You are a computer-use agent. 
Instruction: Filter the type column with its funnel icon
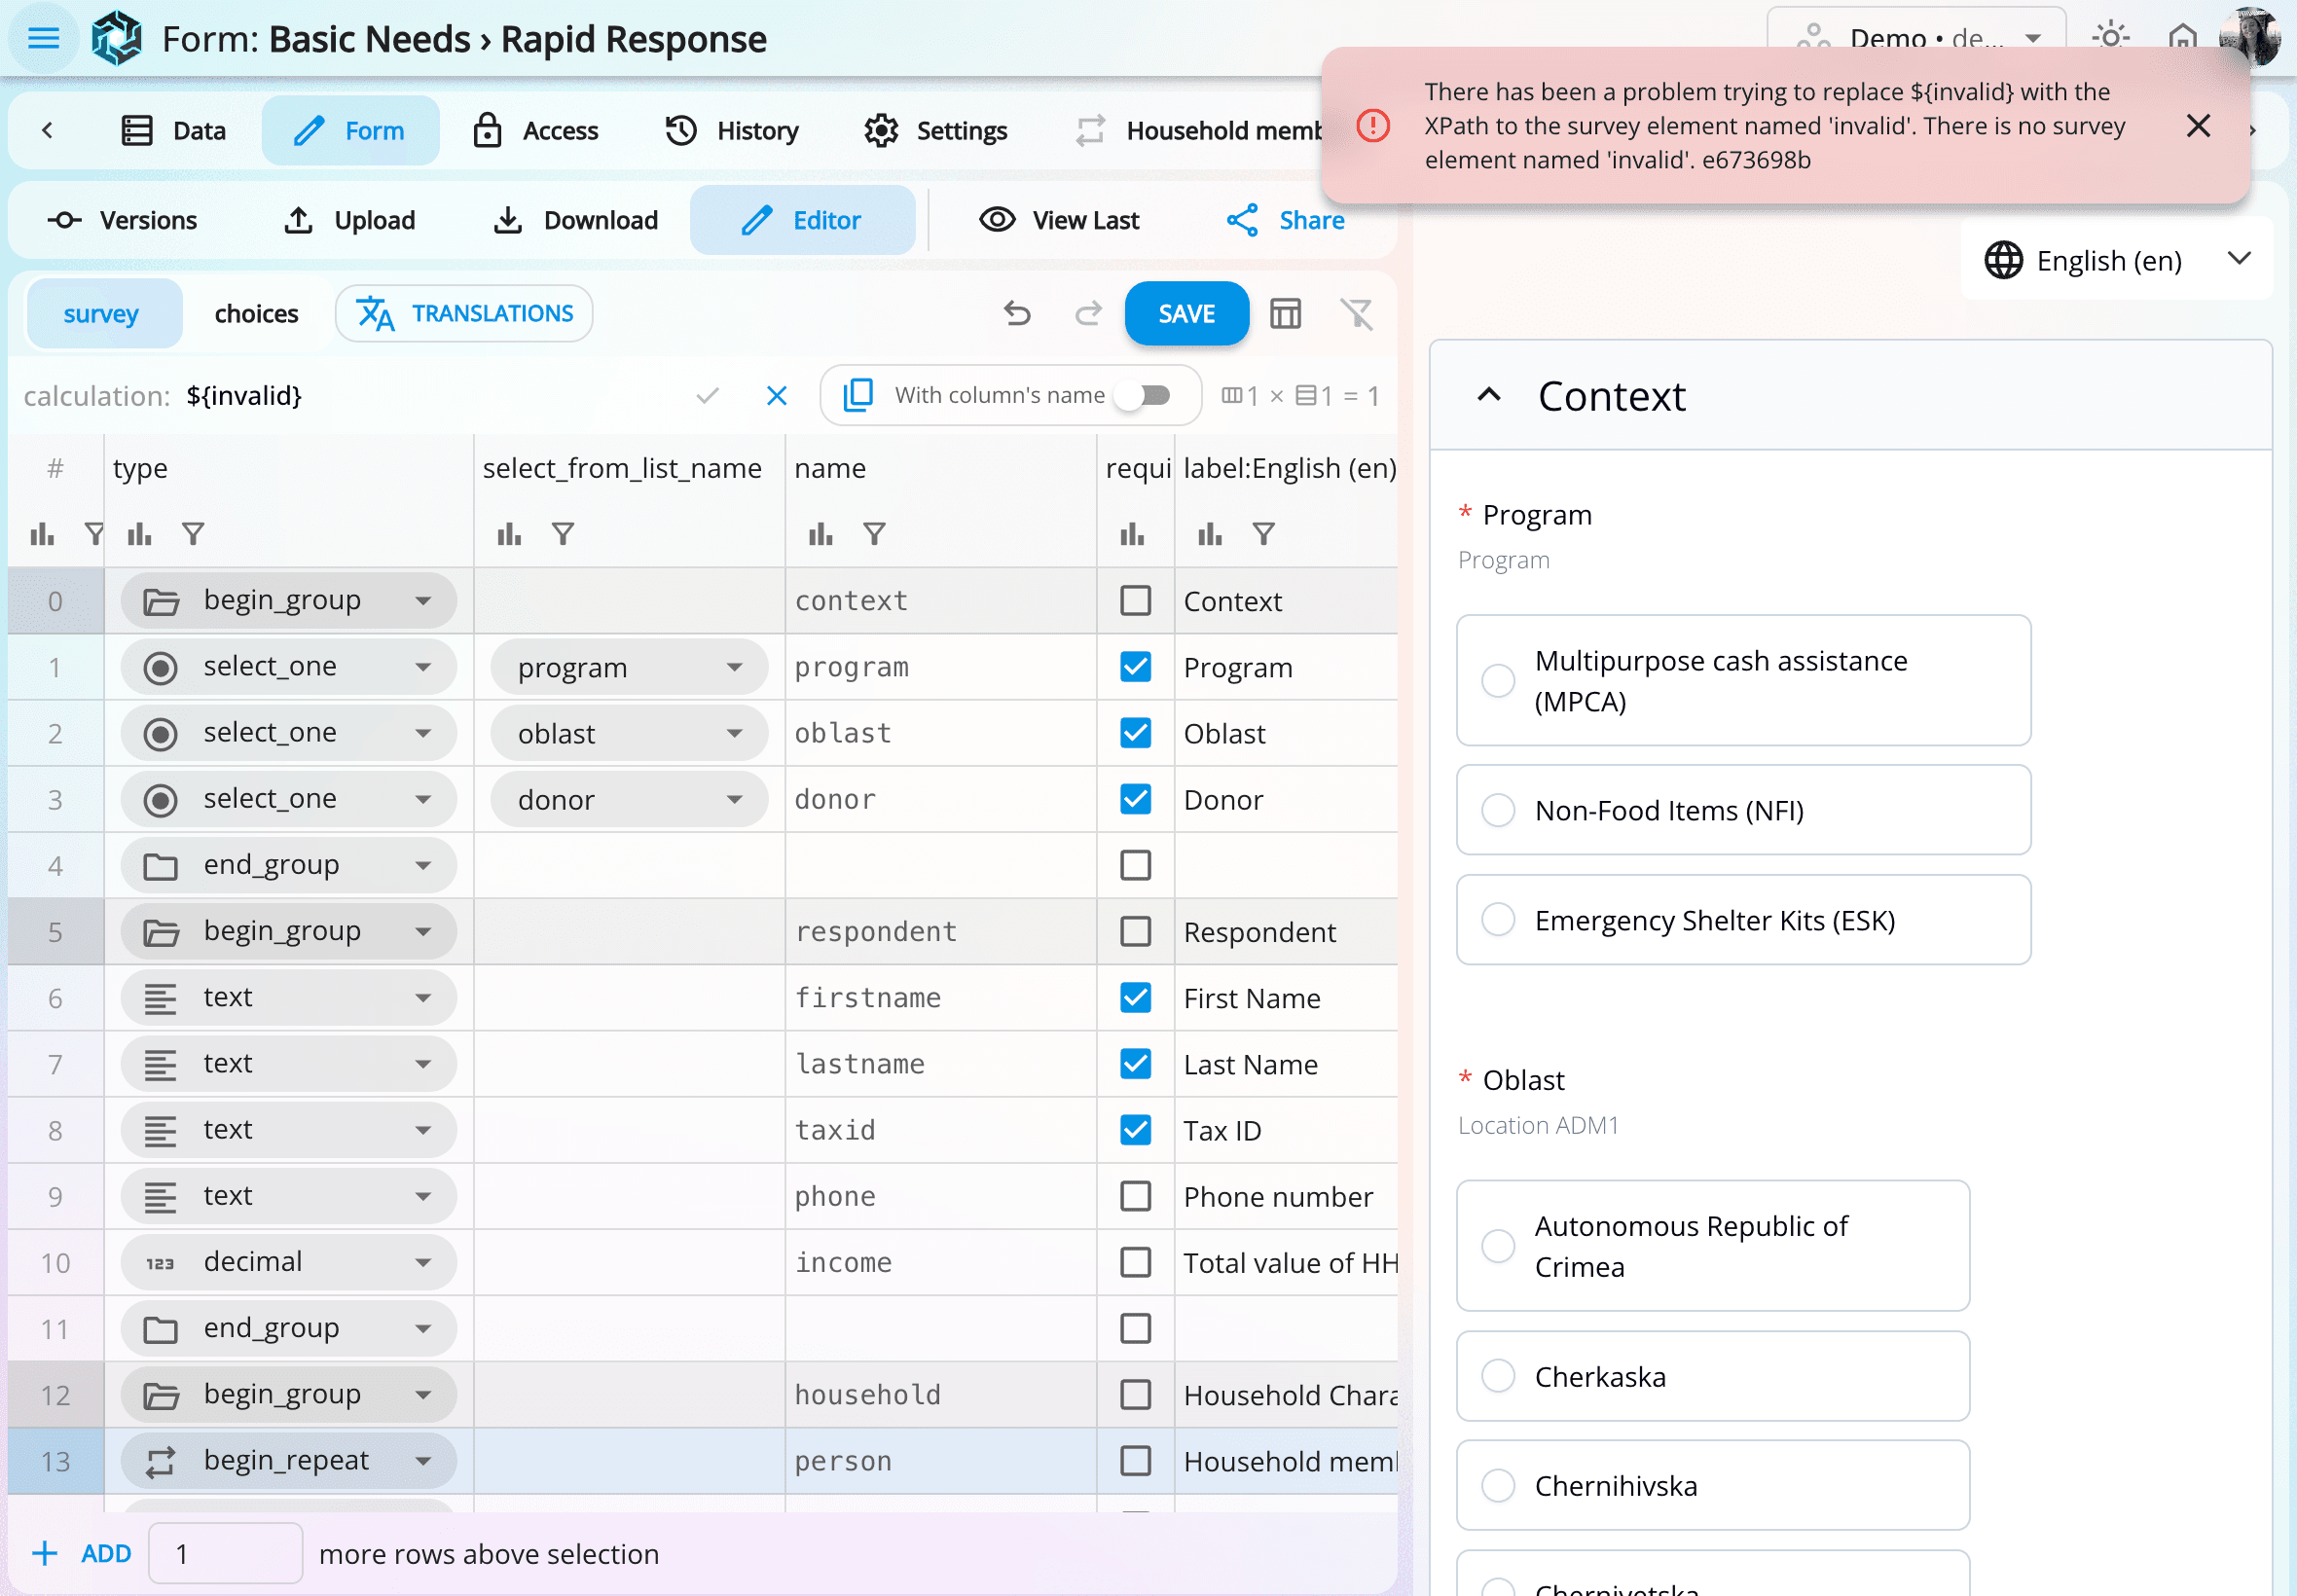coord(193,533)
